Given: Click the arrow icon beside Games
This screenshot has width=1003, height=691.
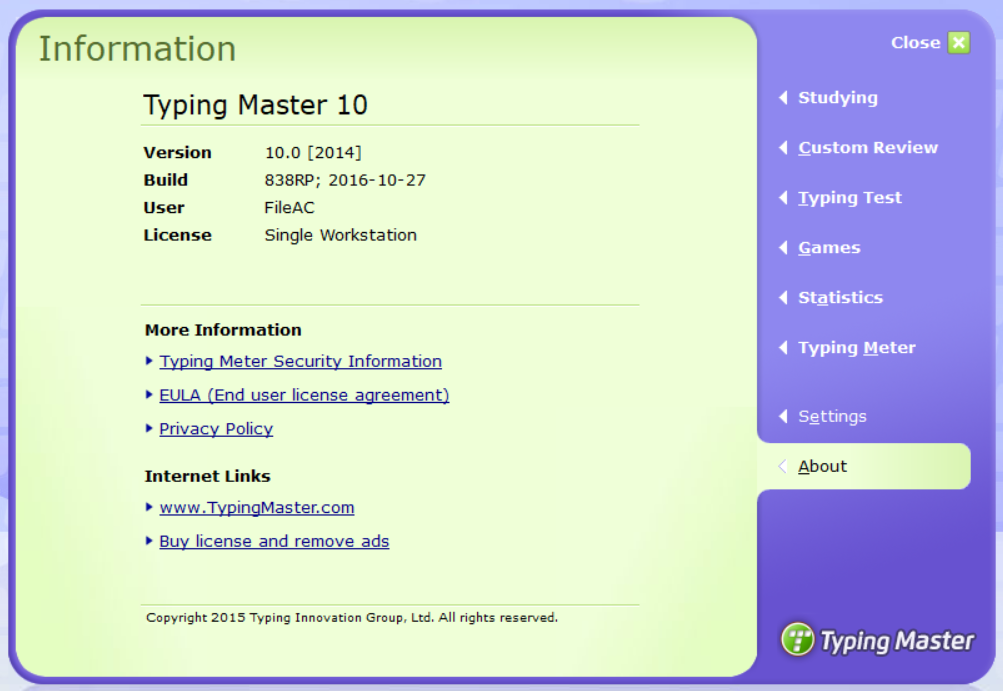Looking at the screenshot, I should click(x=783, y=247).
